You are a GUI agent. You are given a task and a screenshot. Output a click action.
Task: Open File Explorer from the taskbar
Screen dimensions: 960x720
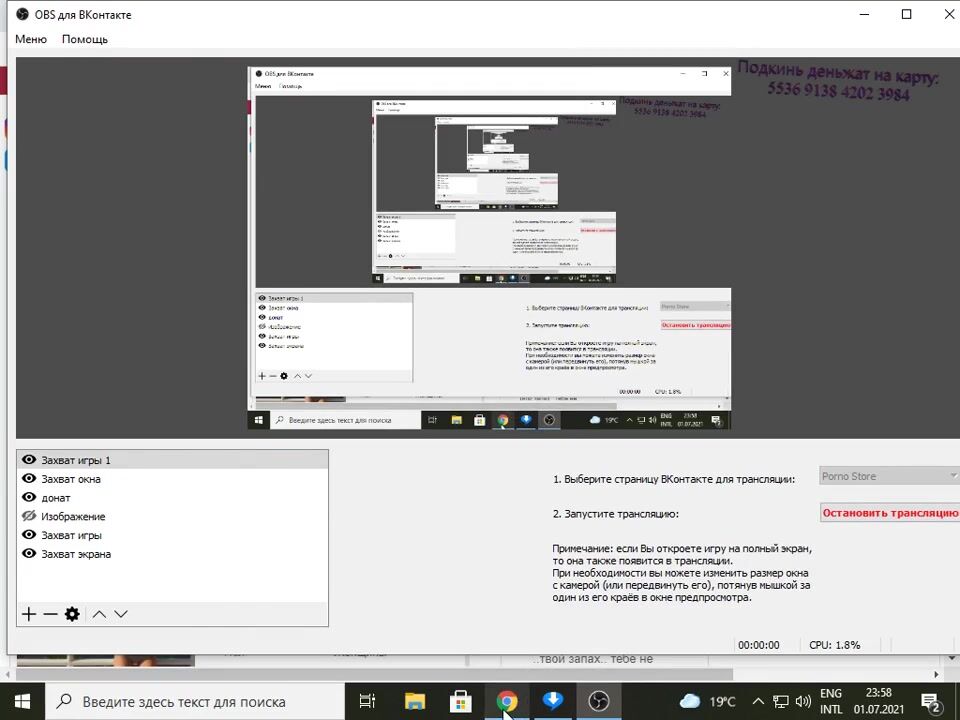coord(415,701)
